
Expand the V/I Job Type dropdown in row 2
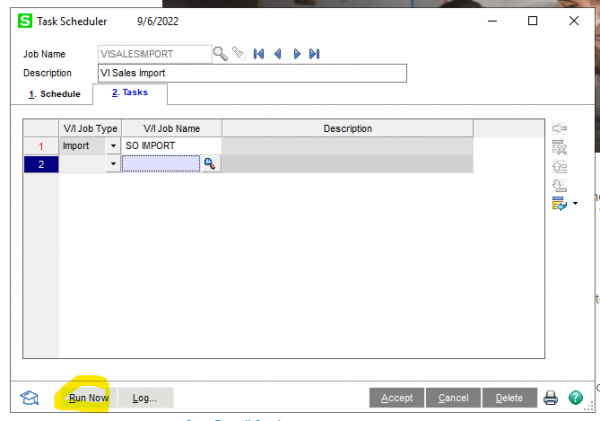point(113,164)
